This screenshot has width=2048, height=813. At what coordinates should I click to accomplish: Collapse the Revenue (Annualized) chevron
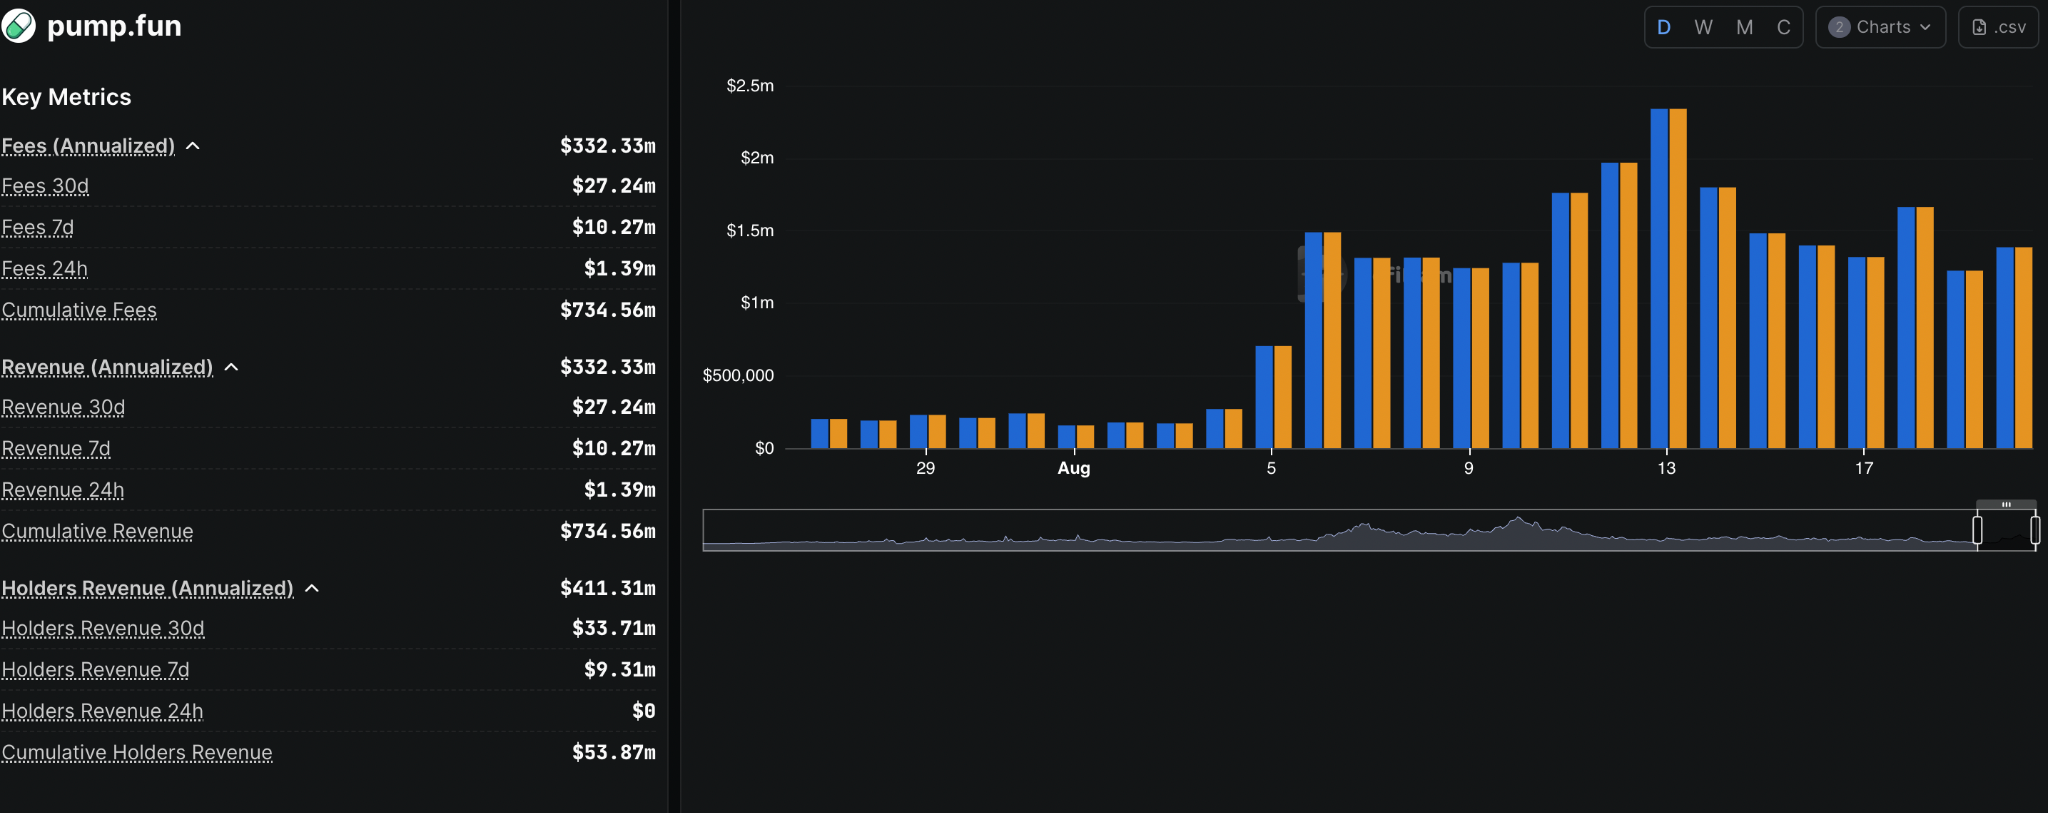231,367
